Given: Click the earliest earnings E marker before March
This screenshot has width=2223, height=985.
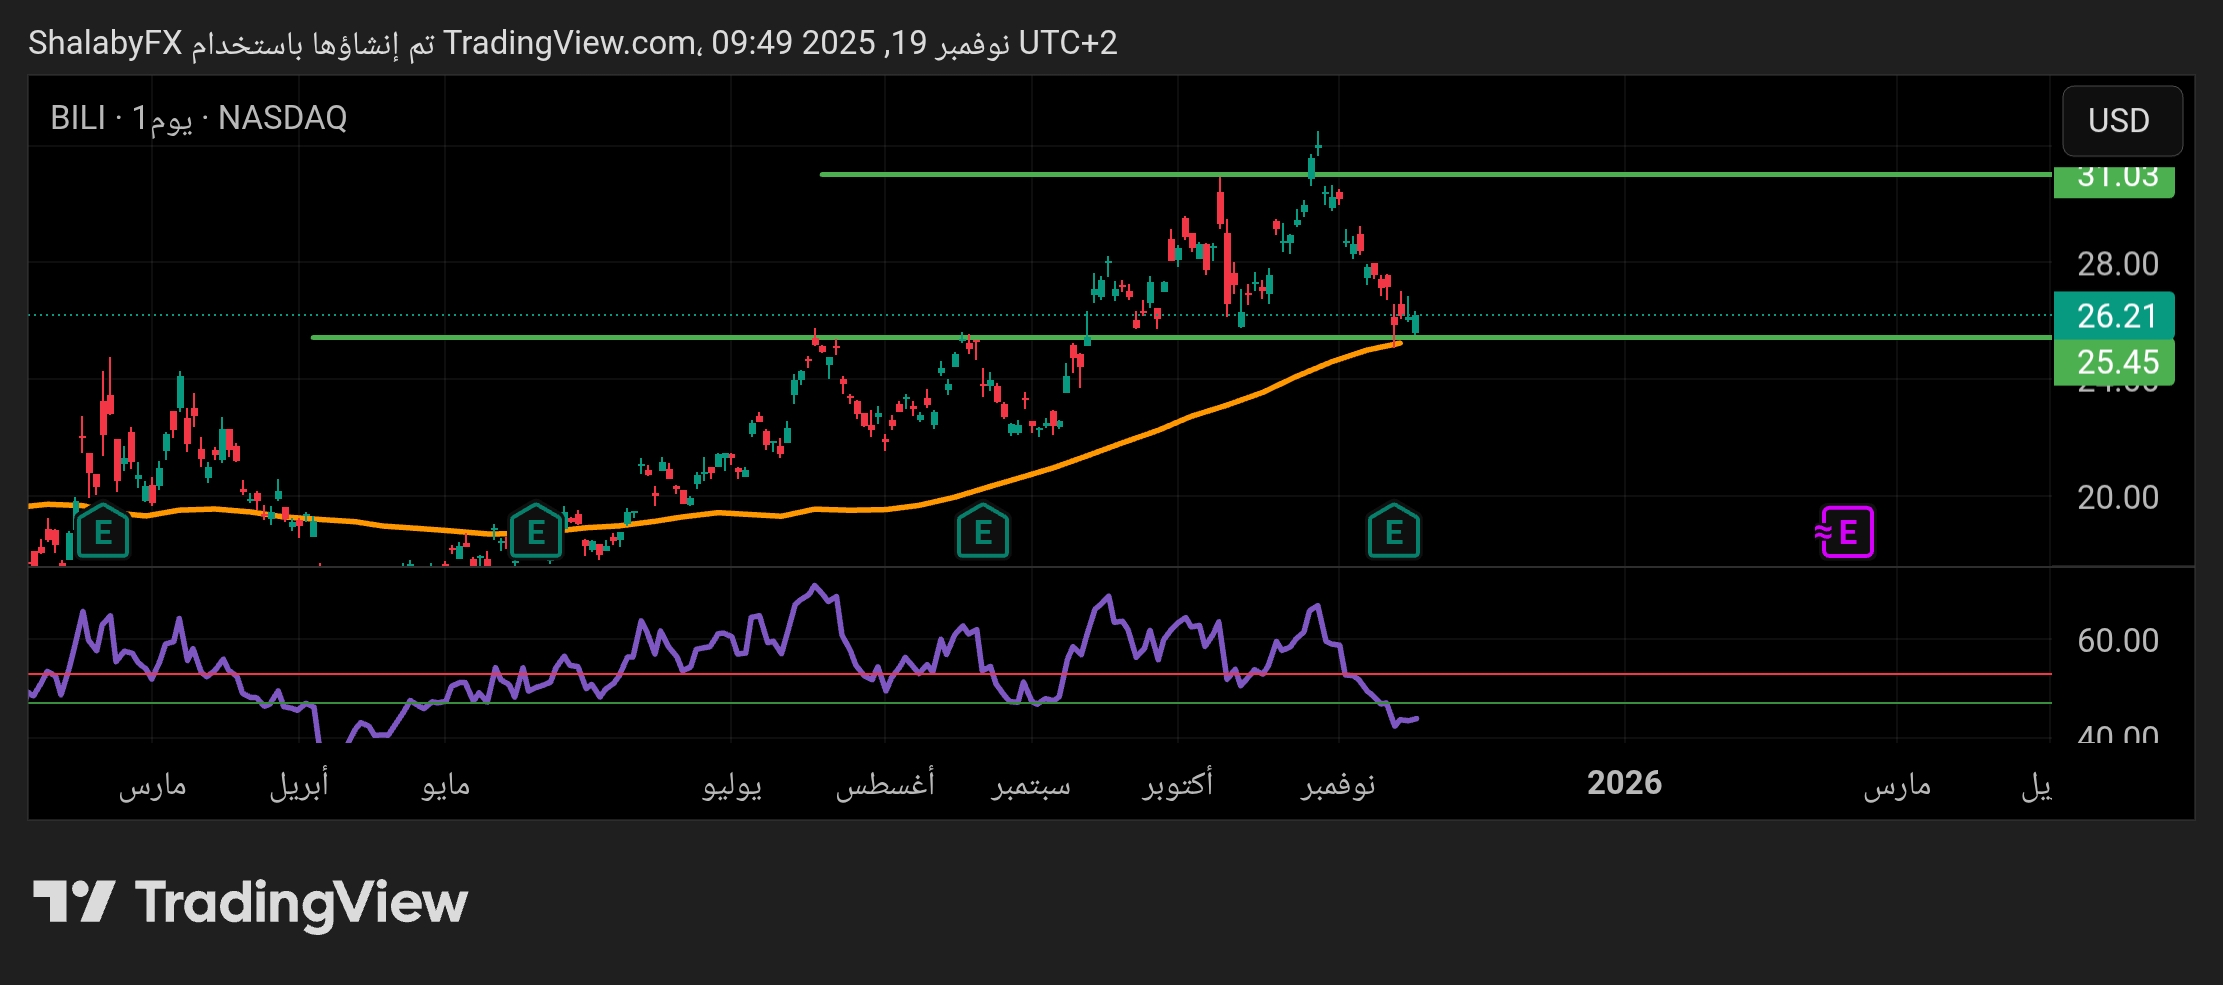Looking at the screenshot, I should click(x=103, y=532).
